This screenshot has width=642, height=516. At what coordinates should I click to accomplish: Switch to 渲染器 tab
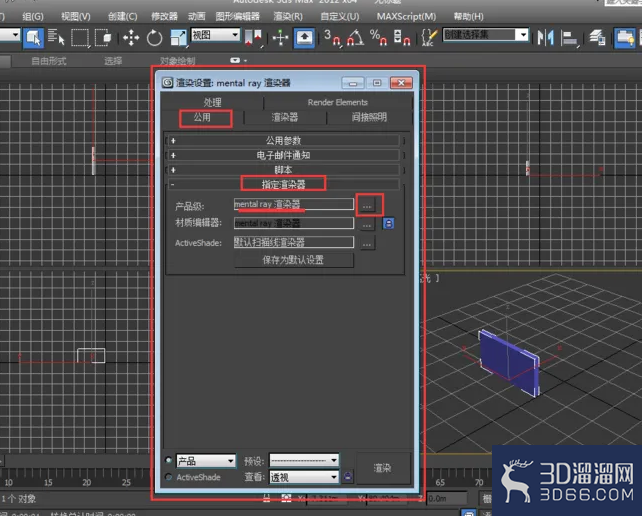[285, 118]
